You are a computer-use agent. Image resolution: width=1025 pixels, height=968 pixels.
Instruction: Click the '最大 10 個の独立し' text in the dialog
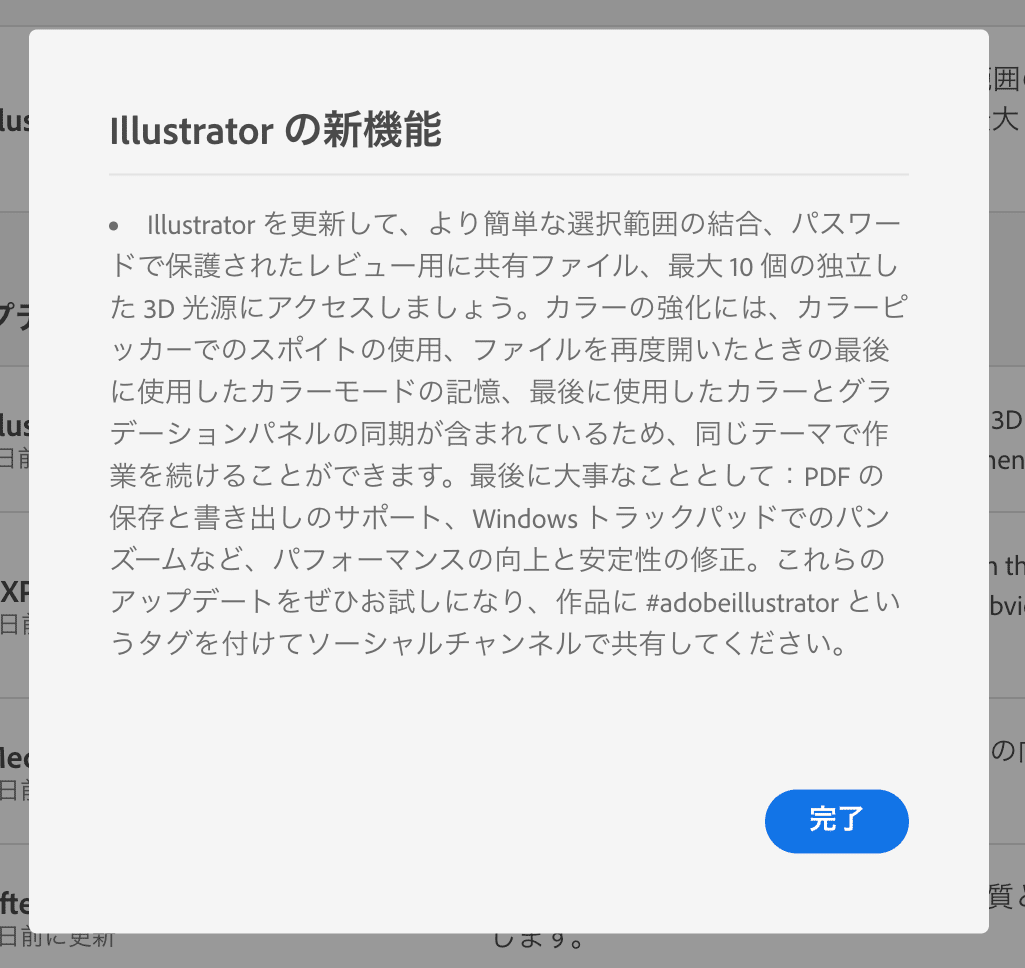pos(783,266)
